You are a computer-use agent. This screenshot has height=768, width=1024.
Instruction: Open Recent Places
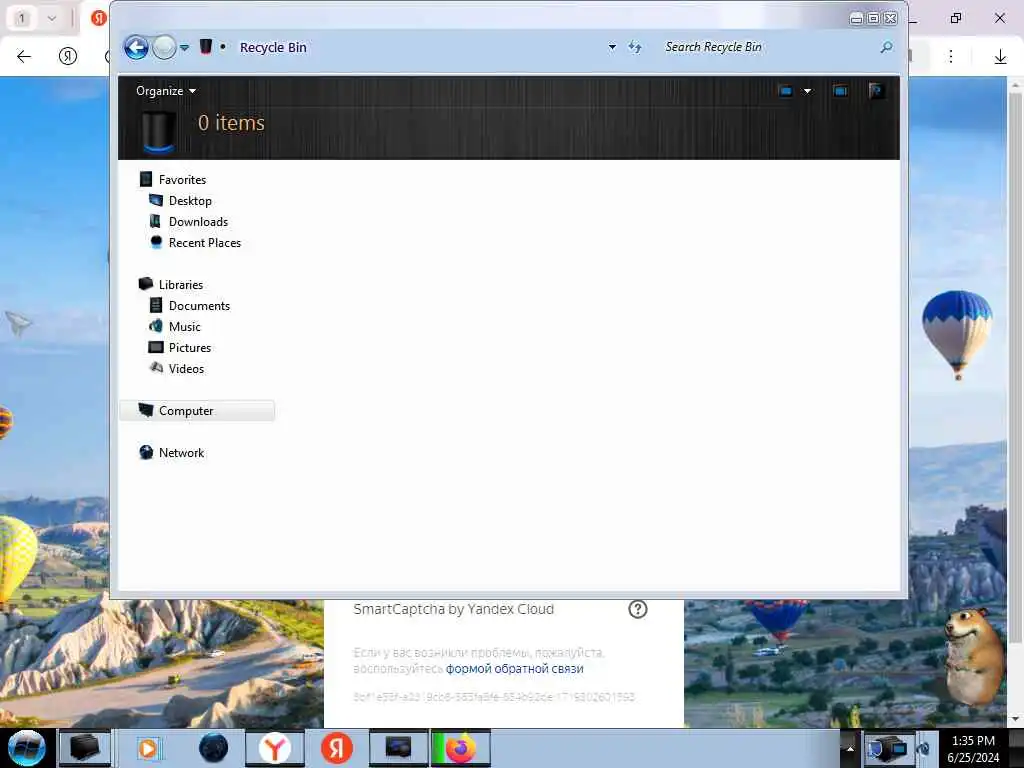(x=204, y=242)
